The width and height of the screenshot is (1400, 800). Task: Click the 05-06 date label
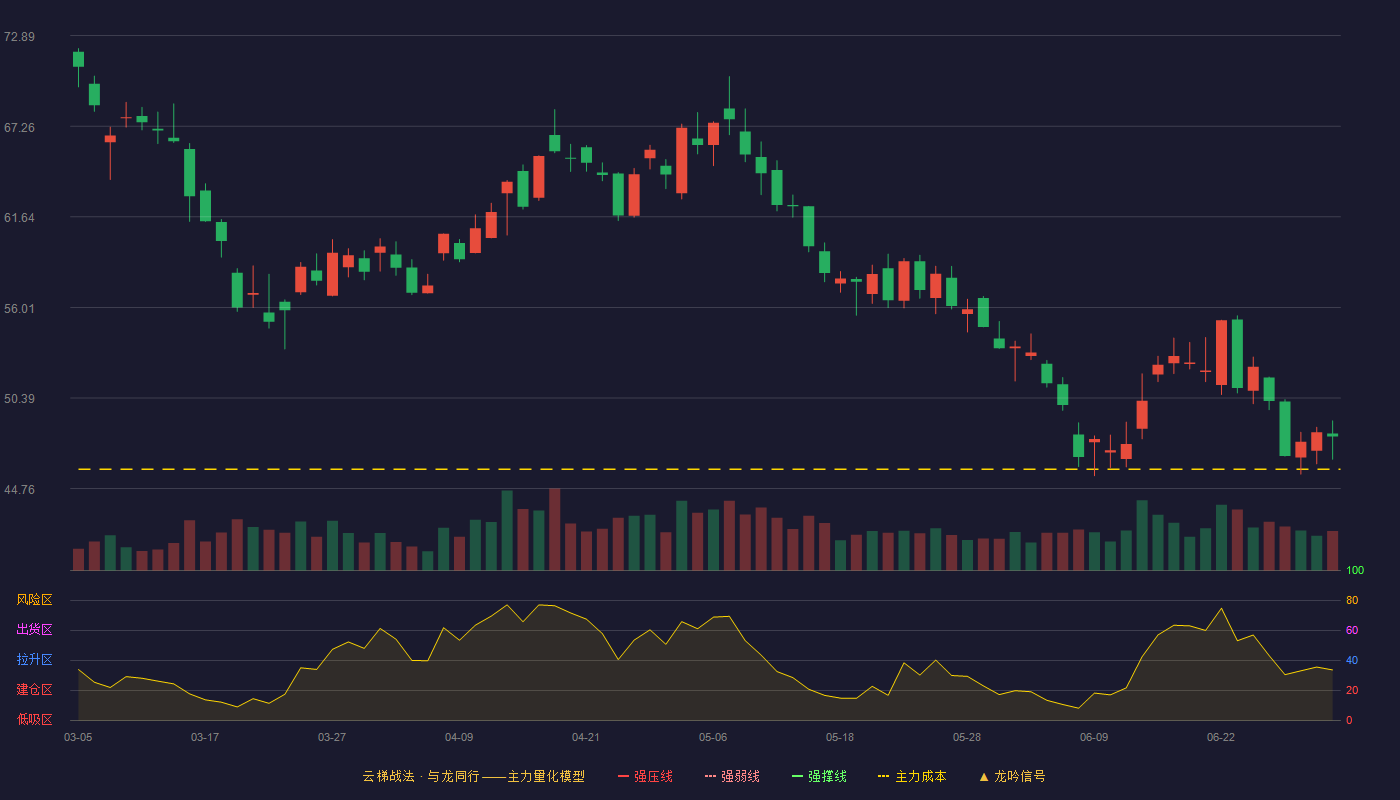pos(713,737)
